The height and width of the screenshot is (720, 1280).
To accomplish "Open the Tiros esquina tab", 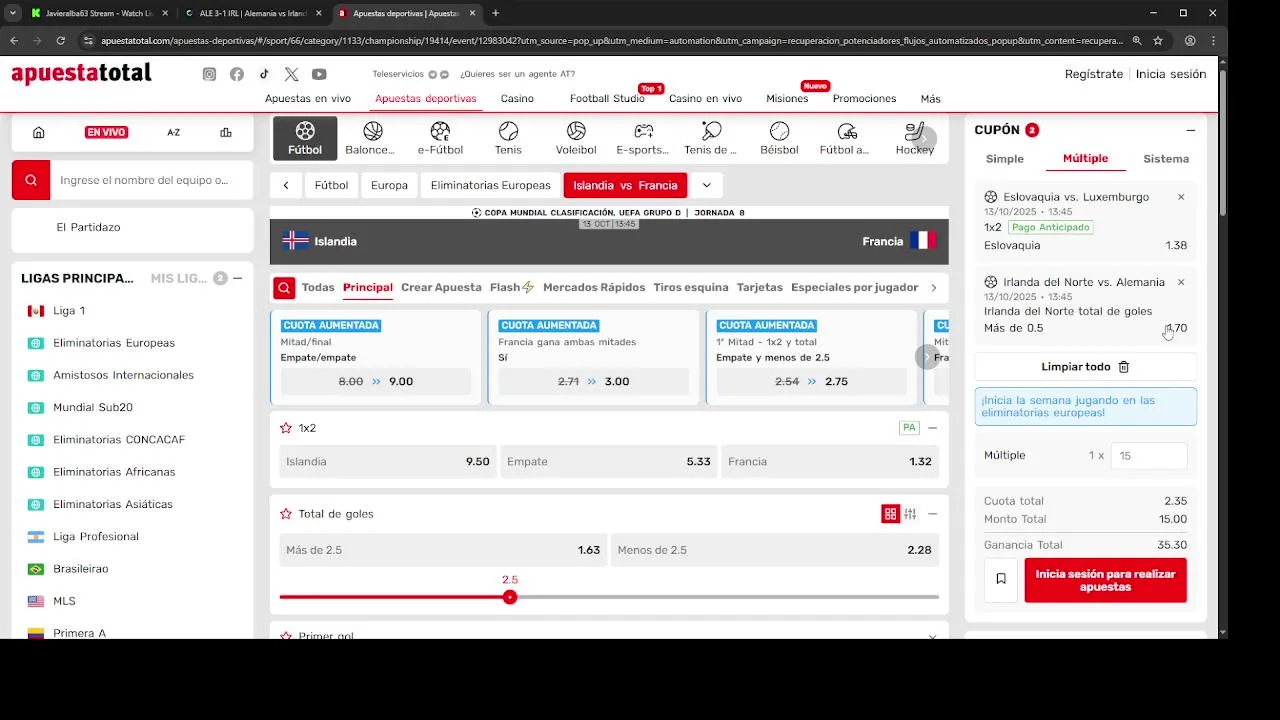I will [x=691, y=288].
